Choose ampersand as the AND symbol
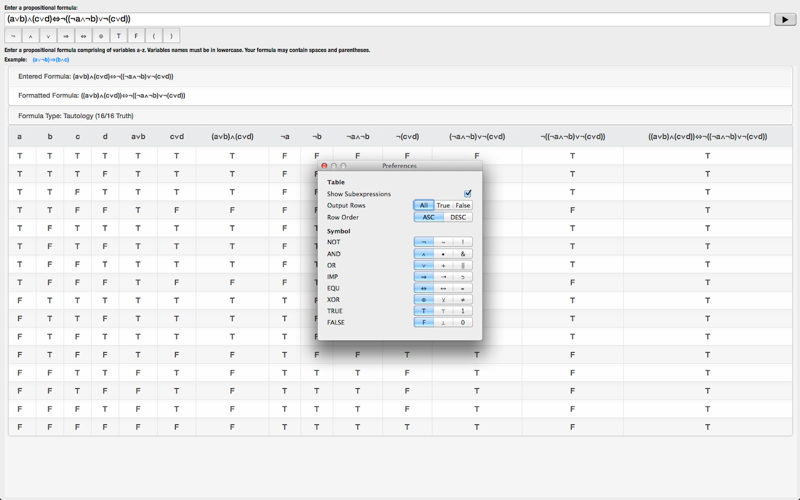 point(463,254)
